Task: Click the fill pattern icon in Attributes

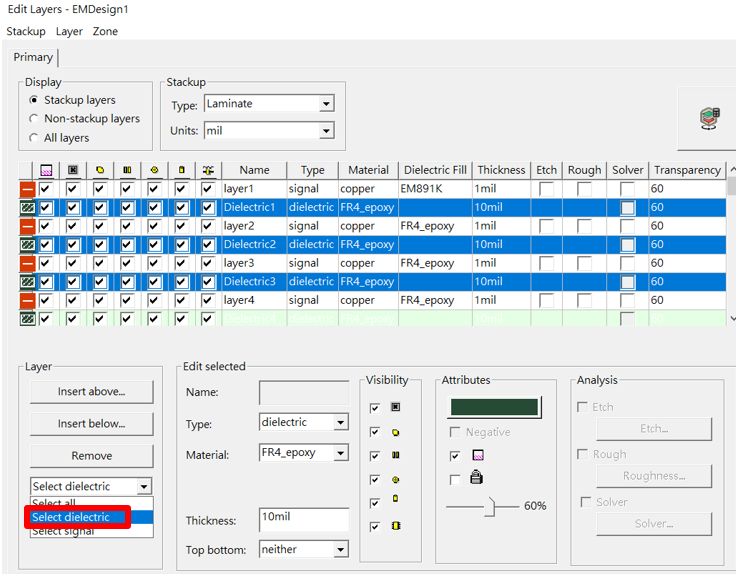Action: coord(478,455)
